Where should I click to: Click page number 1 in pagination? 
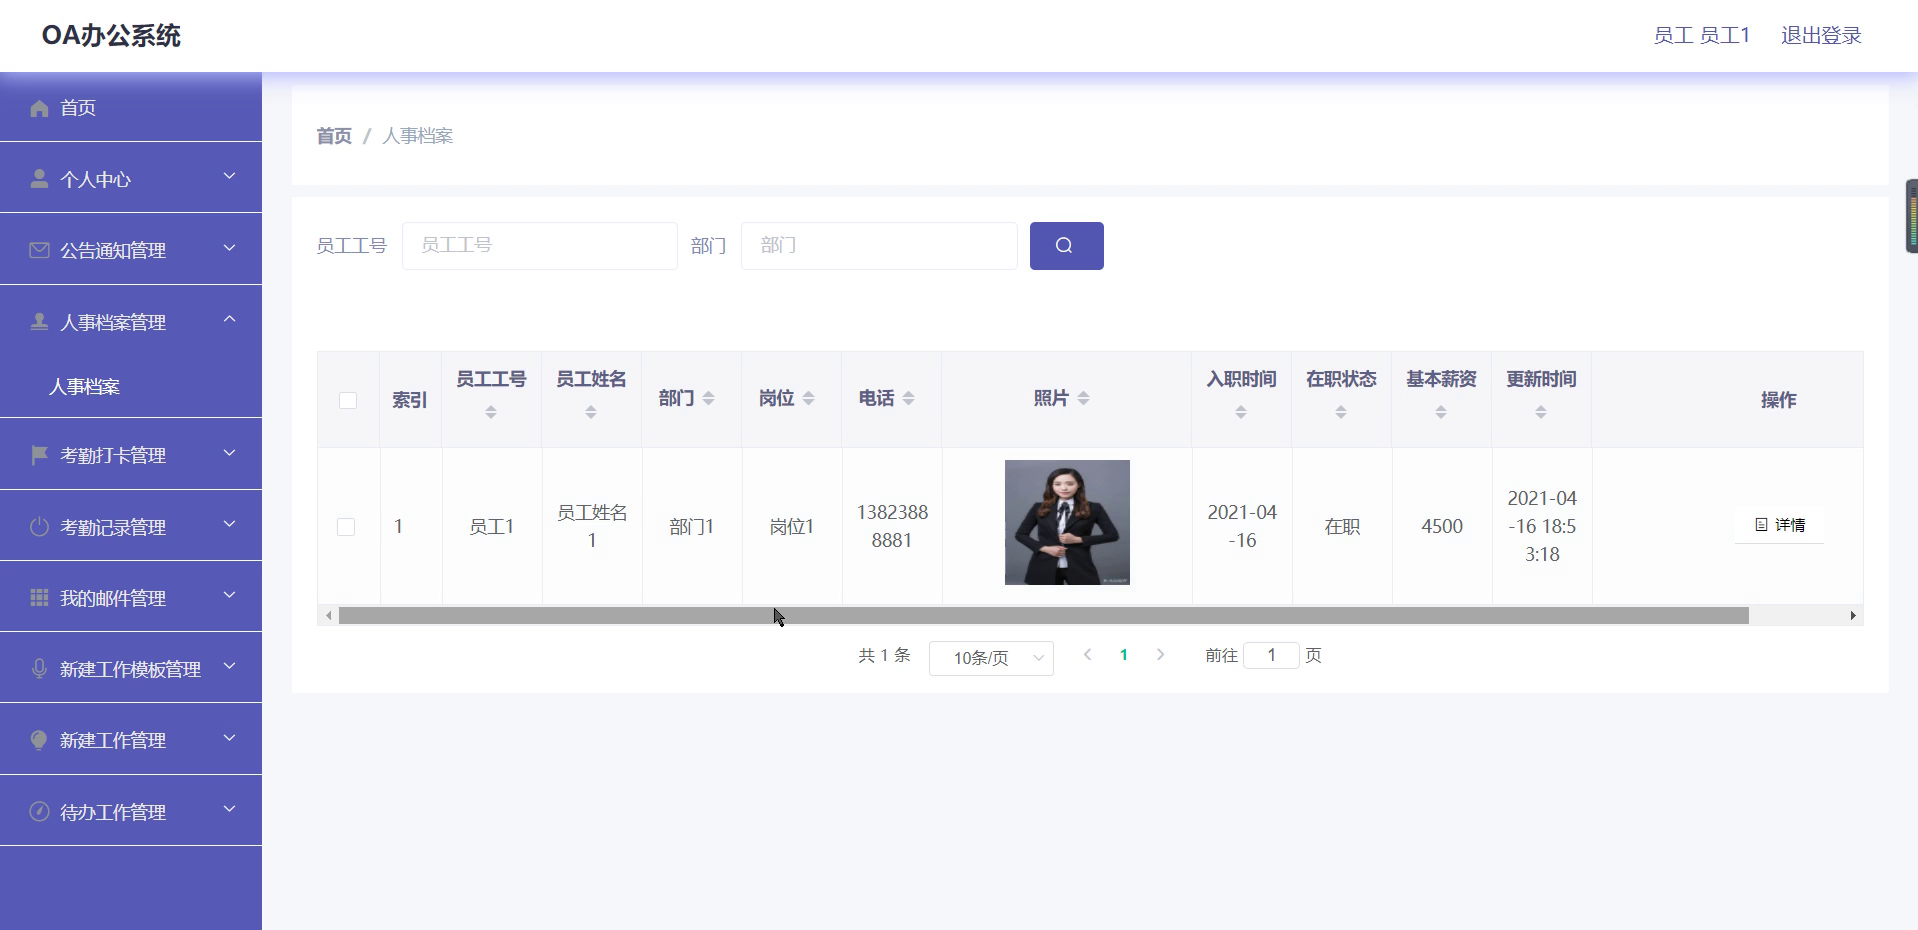[x=1124, y=655]
